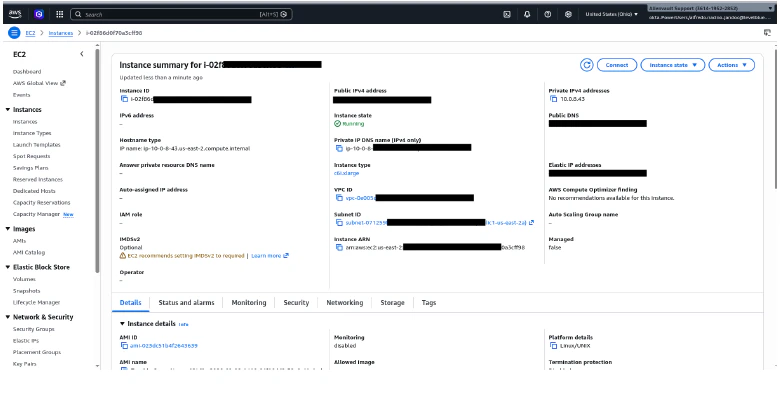This screenshot has height=399, width=780.
Task: Open the CloudShell icon in header
Action: [507, 14]
